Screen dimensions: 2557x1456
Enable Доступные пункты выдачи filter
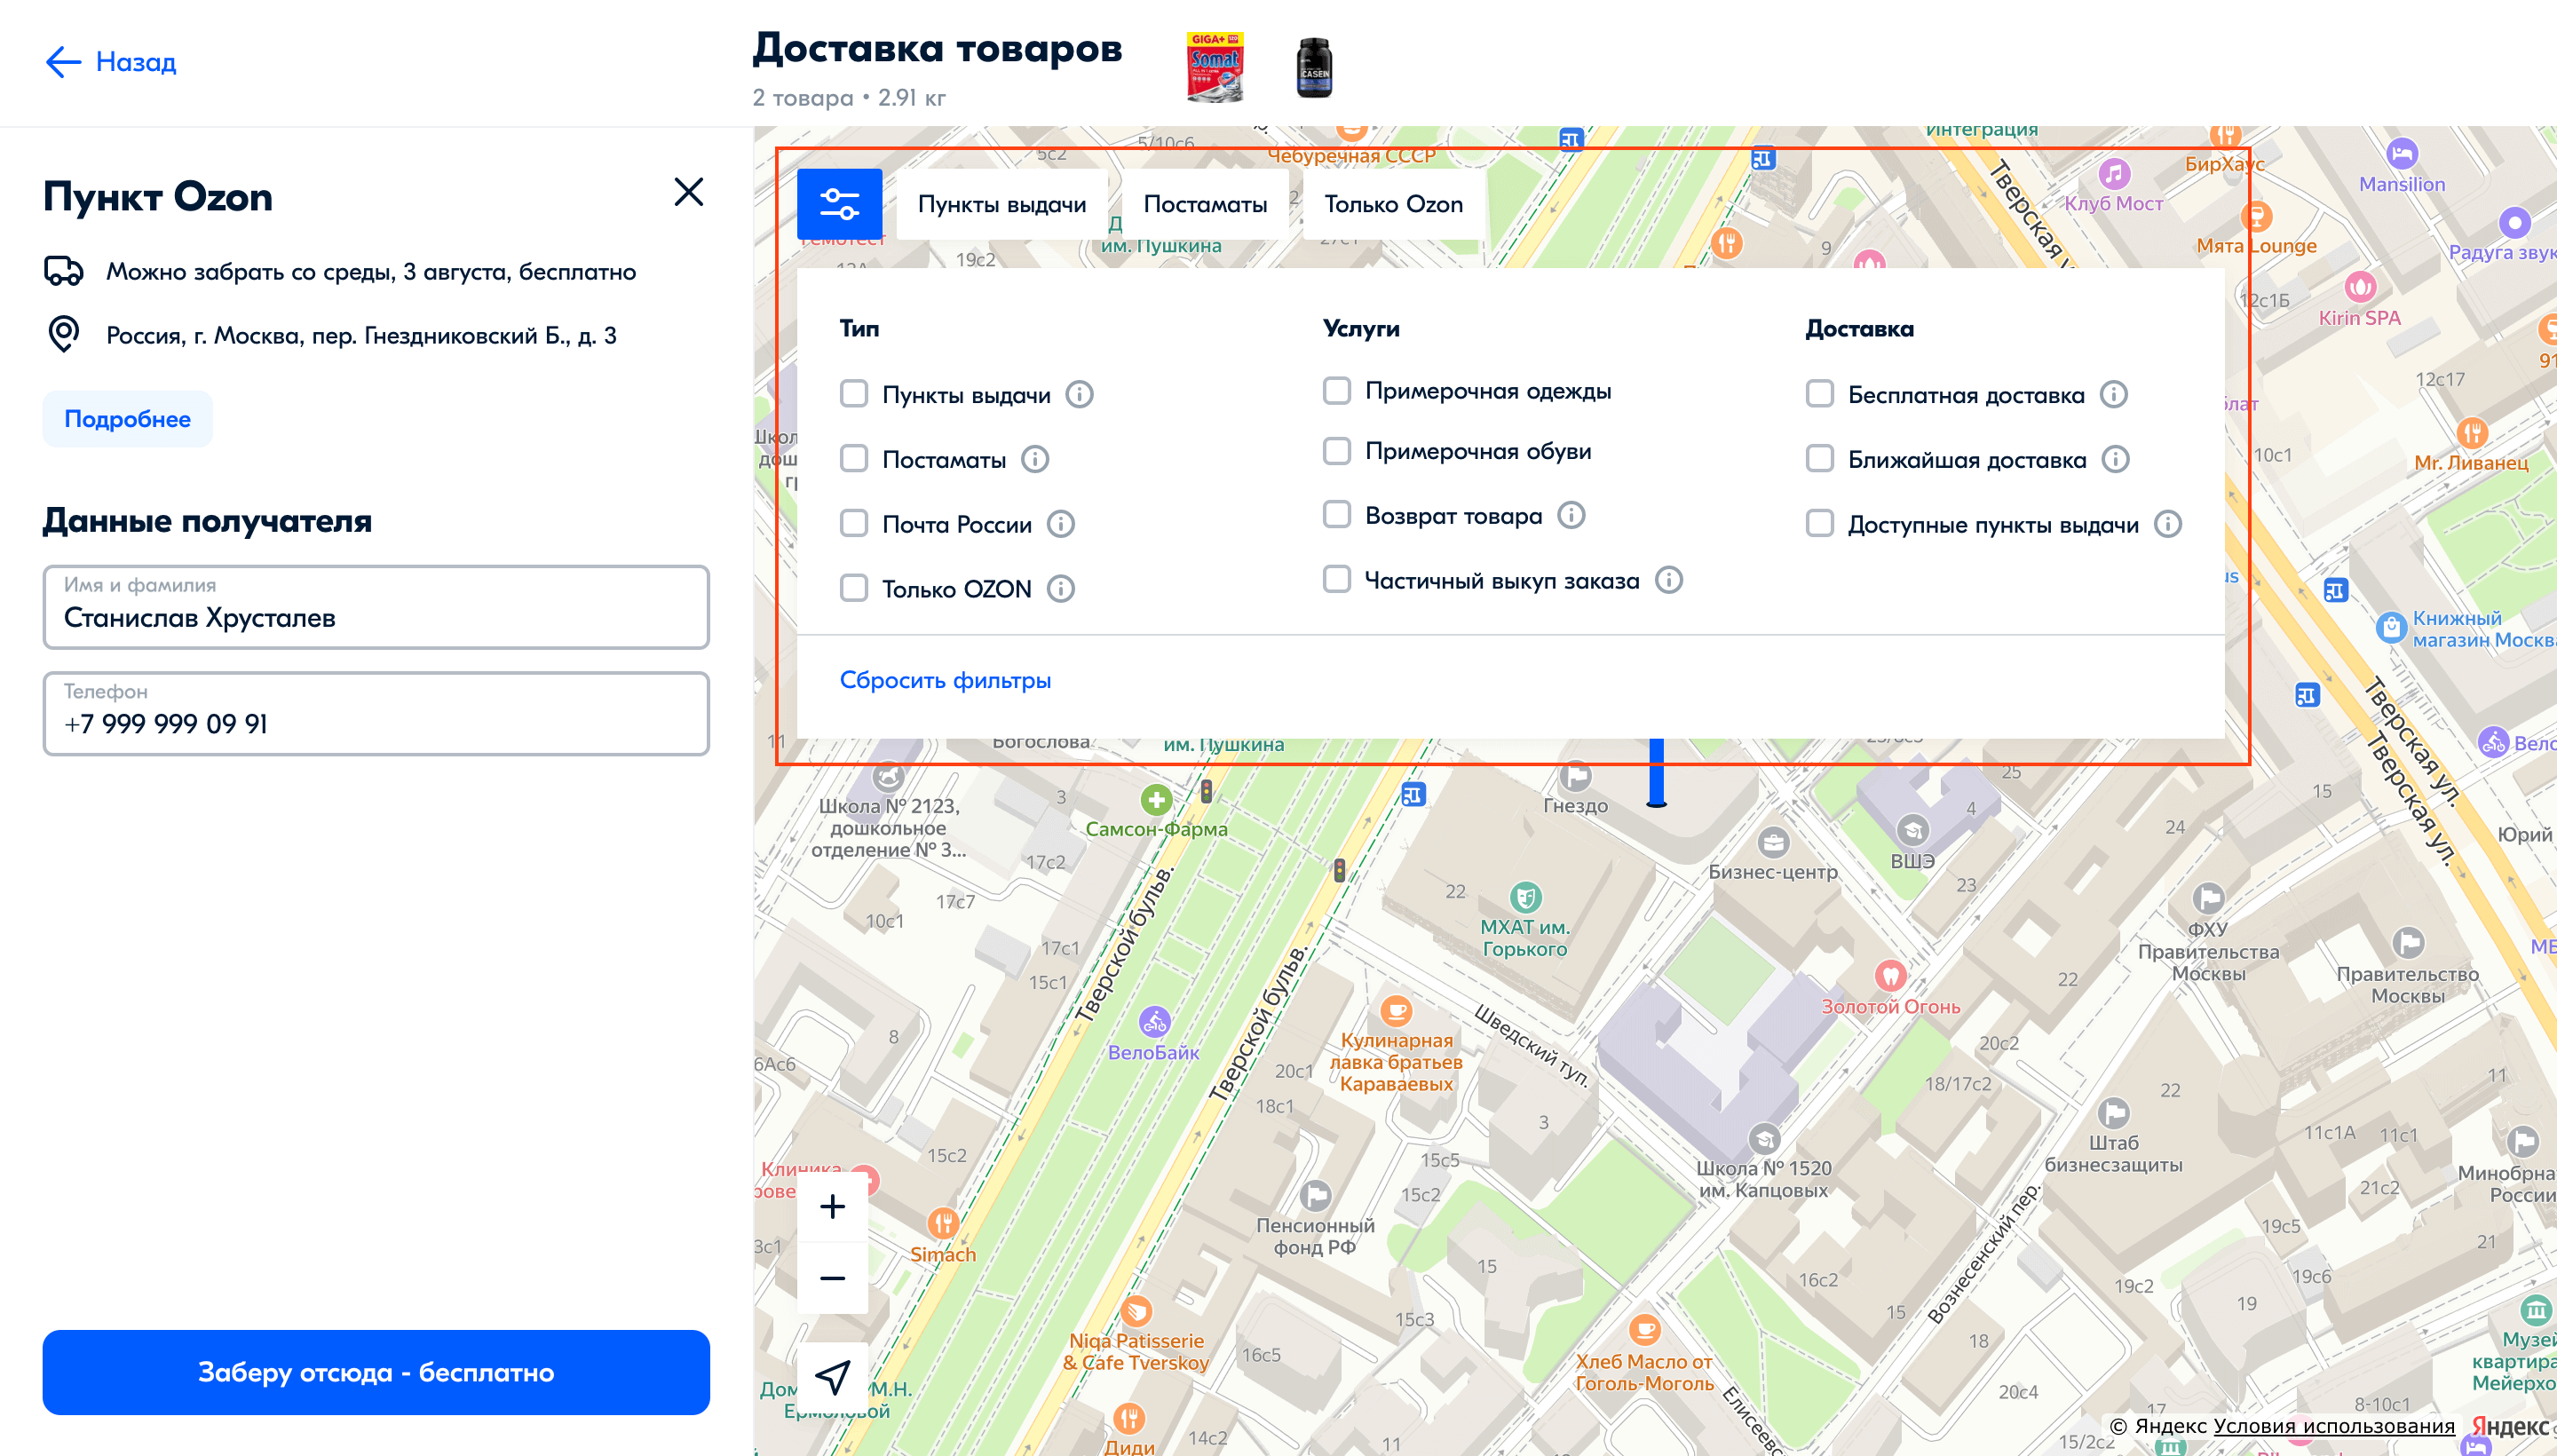[1819, 524]
